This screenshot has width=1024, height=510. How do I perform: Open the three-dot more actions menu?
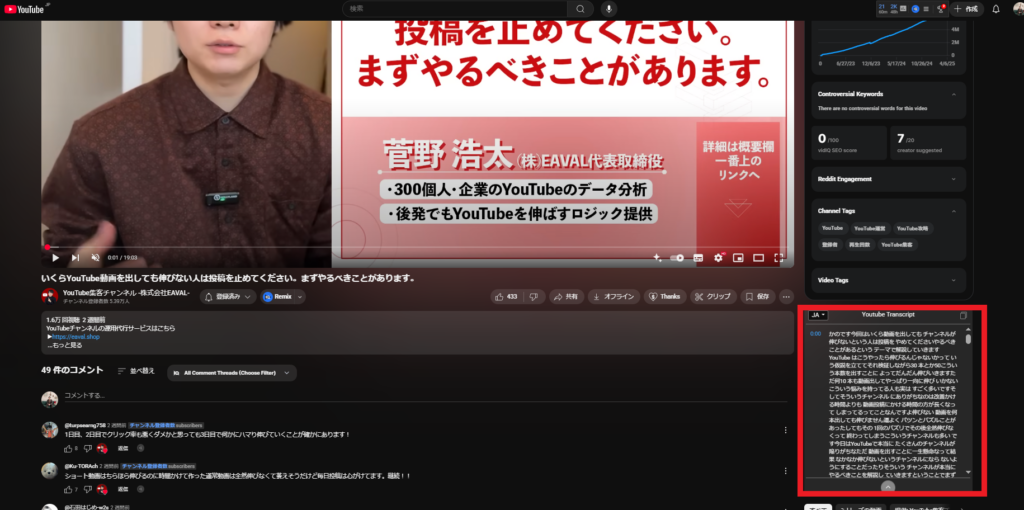pyautogui.click(x=786, y=296)
